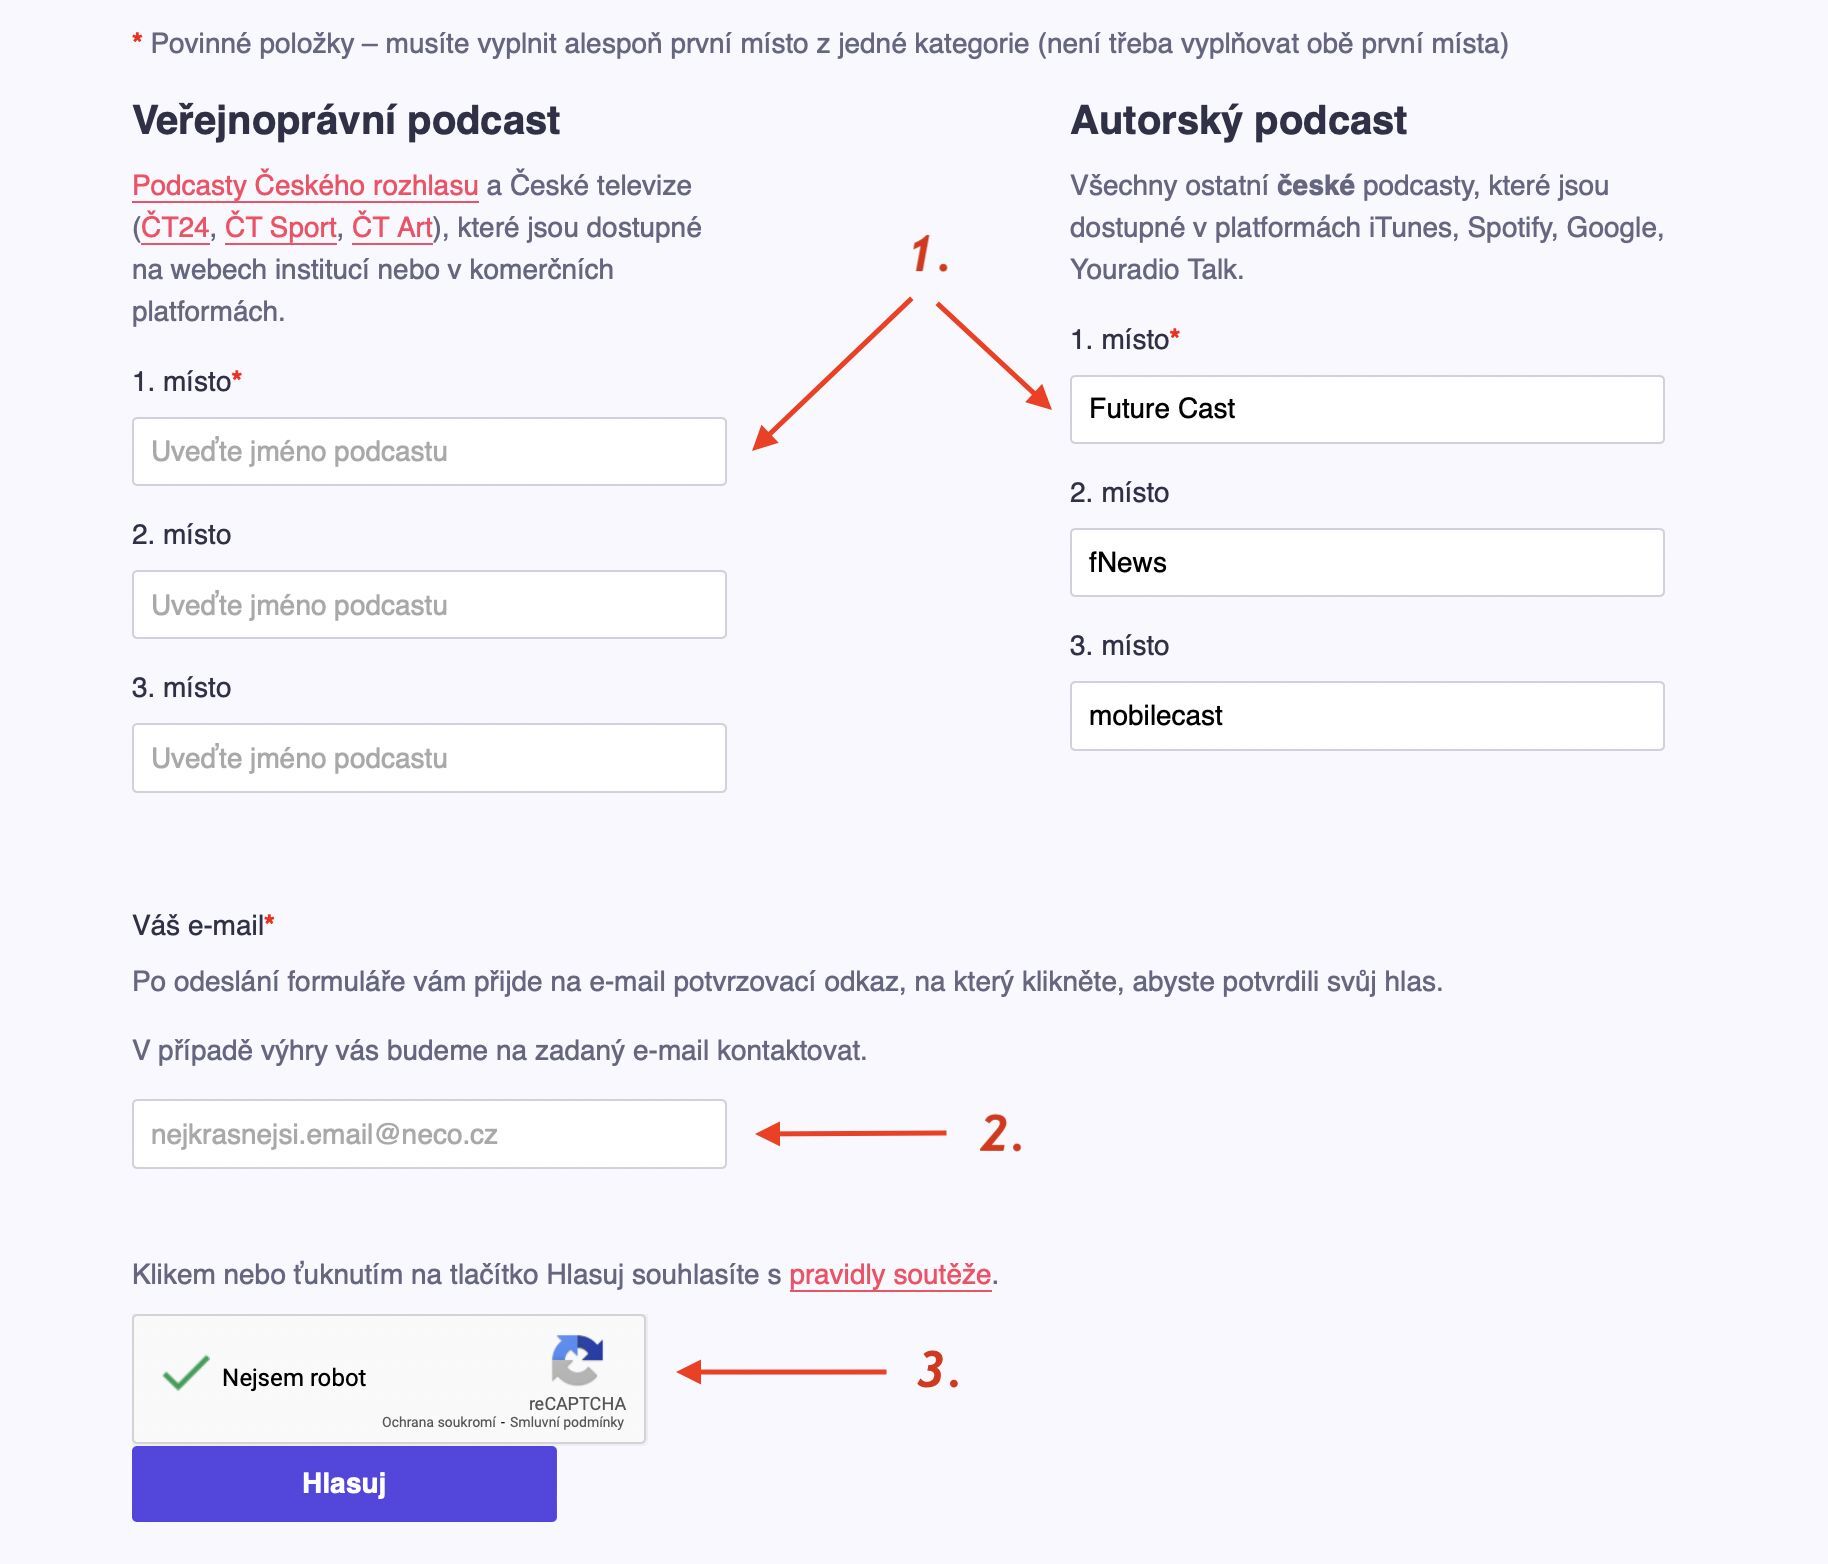Click the Hlasuj button
This screenshot has width=1828, height=1564.
coord(343,1483)
